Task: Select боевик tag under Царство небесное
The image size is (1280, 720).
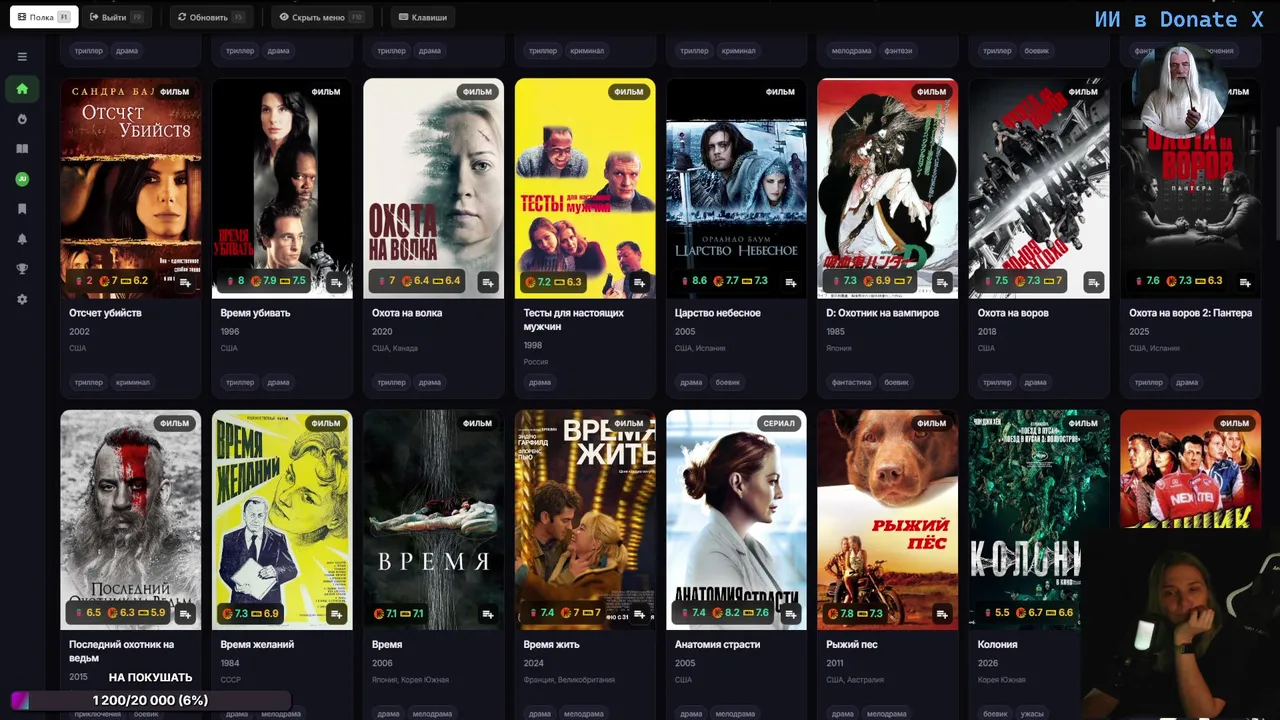Action: pos(728,382)
